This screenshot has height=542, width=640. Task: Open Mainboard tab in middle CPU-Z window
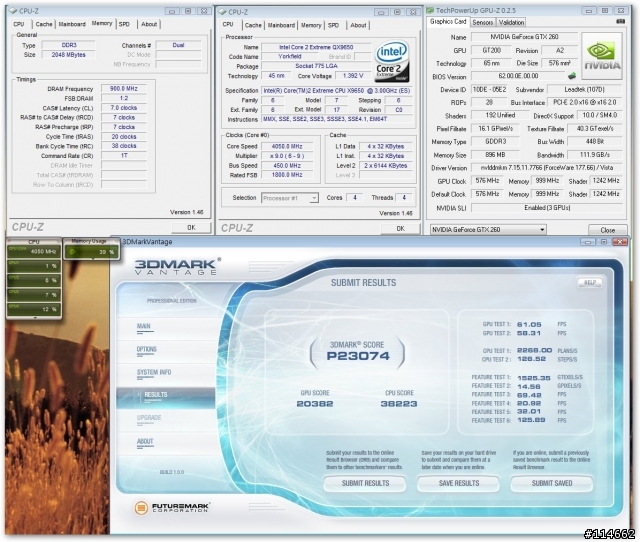(281, 25)
